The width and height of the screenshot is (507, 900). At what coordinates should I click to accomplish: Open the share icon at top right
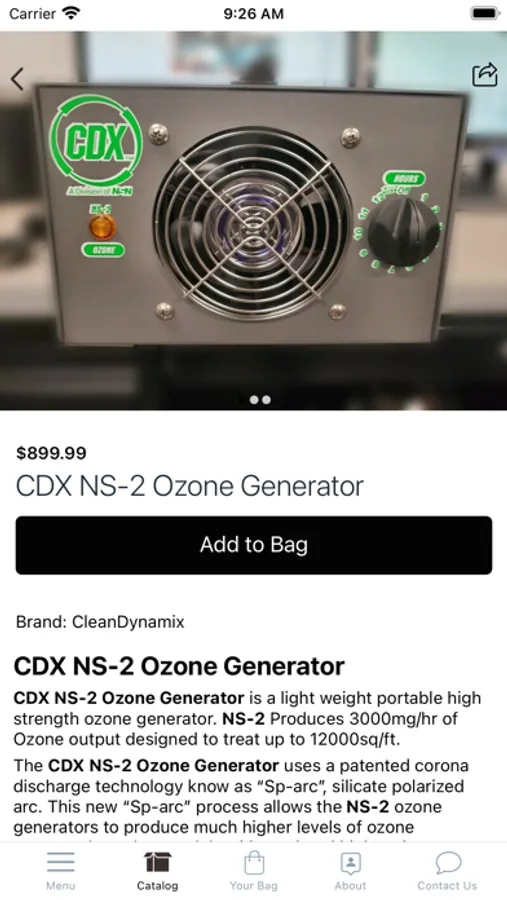(x=485, y=75)
